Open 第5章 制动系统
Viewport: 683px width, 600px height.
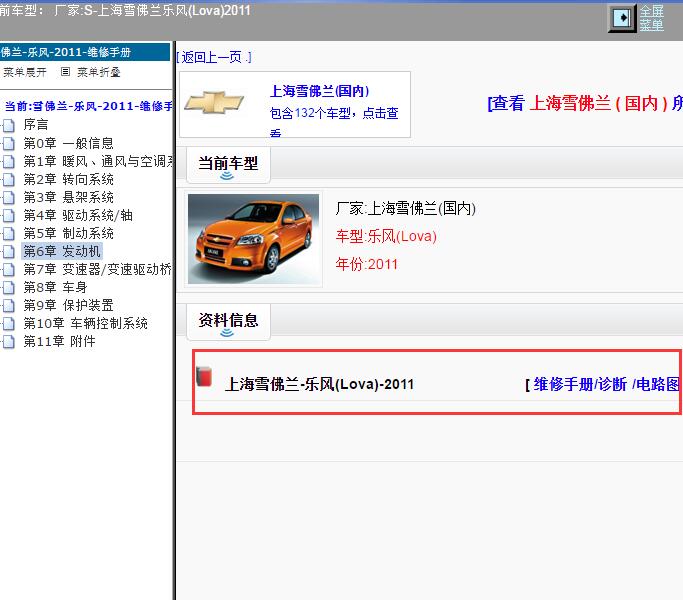coord(68,233)
